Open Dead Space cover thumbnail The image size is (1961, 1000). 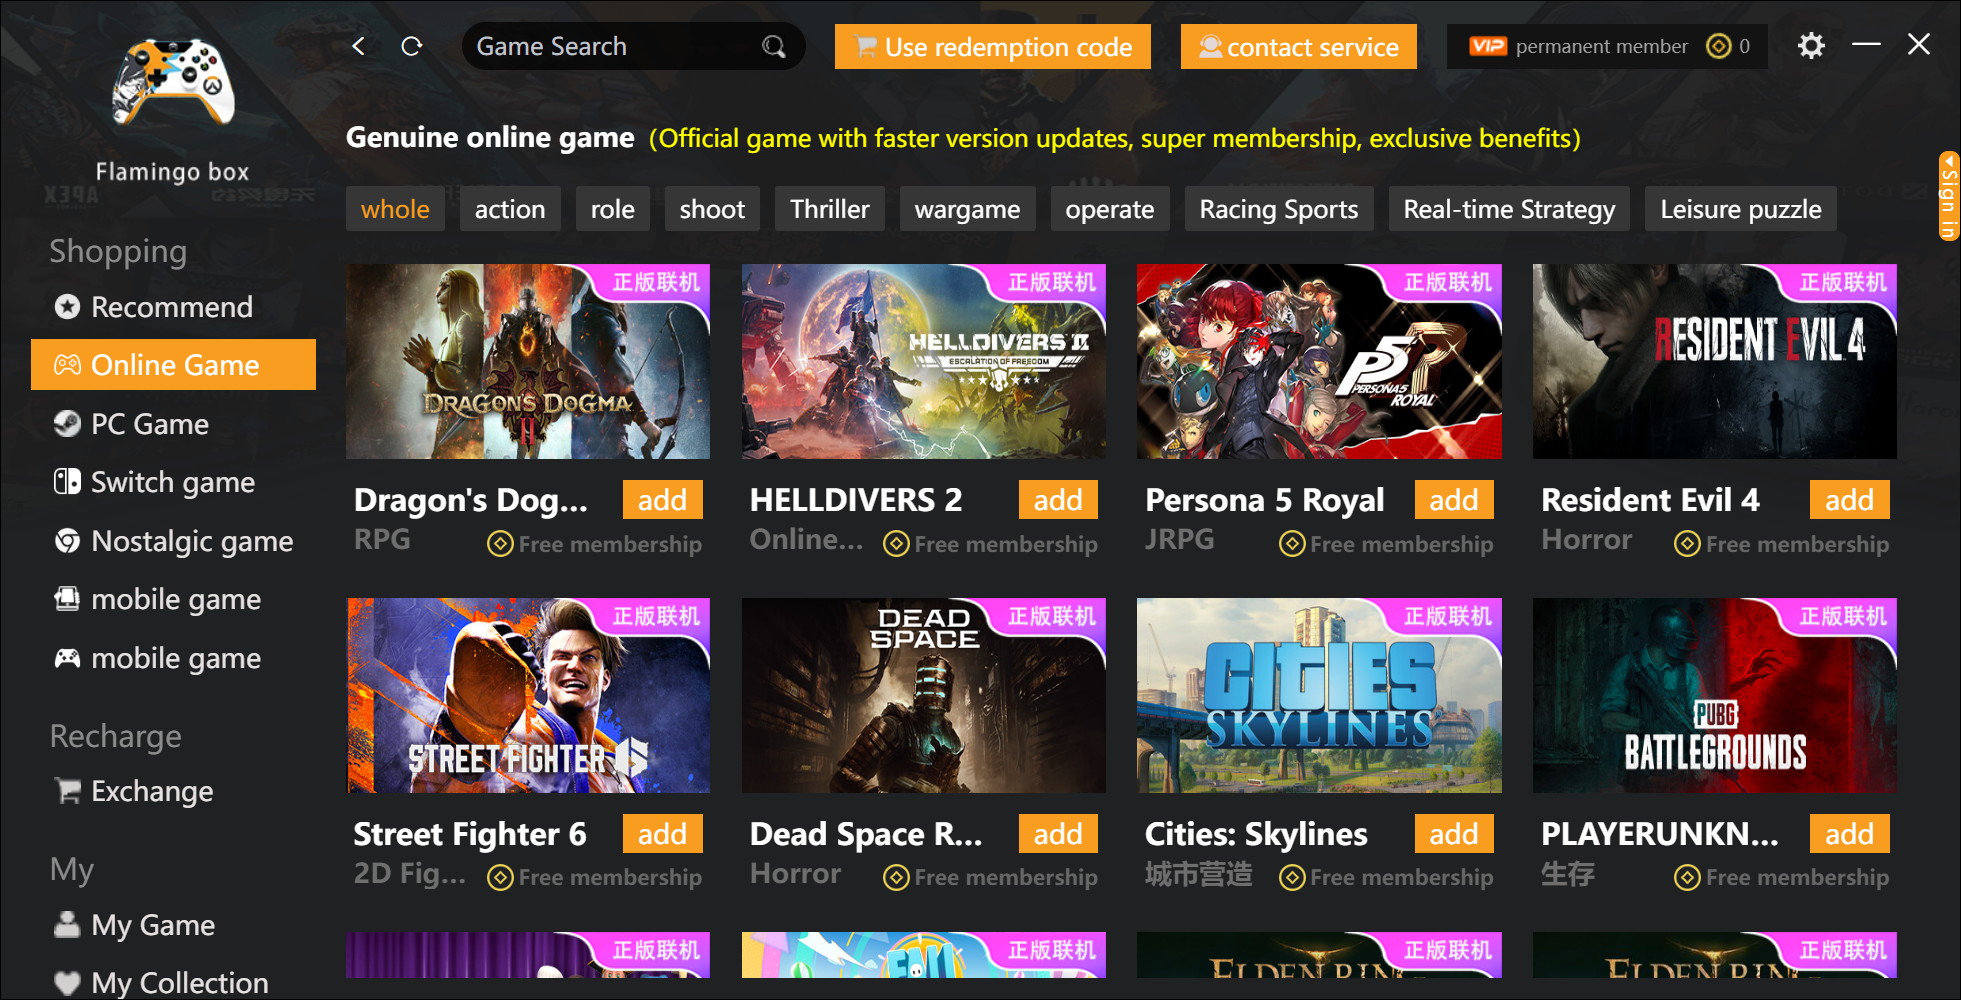(924, 695)
